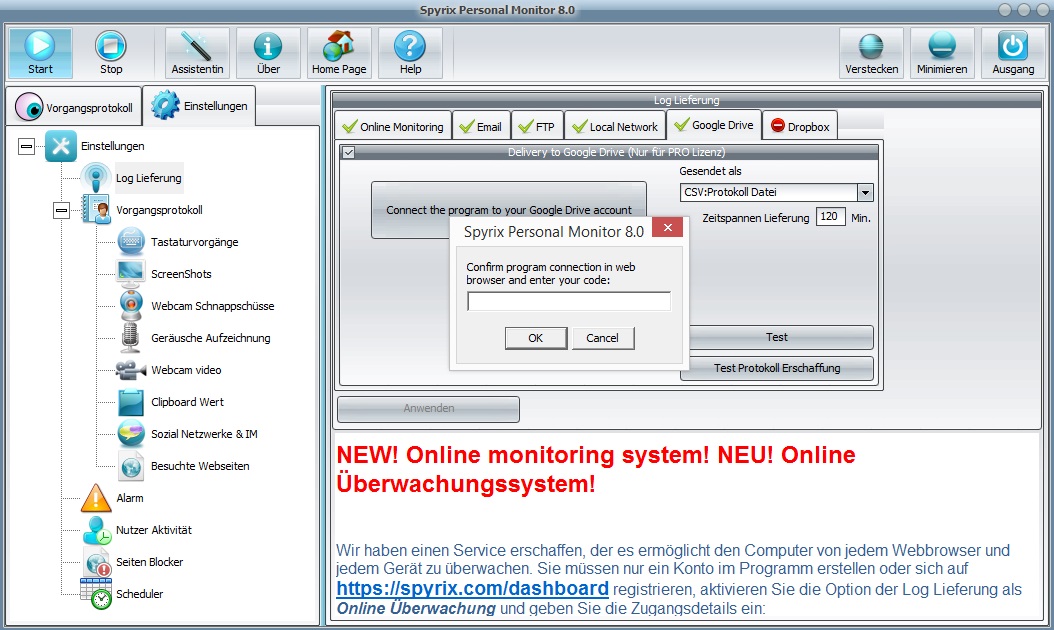Click the Ausgang power icon

click(1013, 46)
